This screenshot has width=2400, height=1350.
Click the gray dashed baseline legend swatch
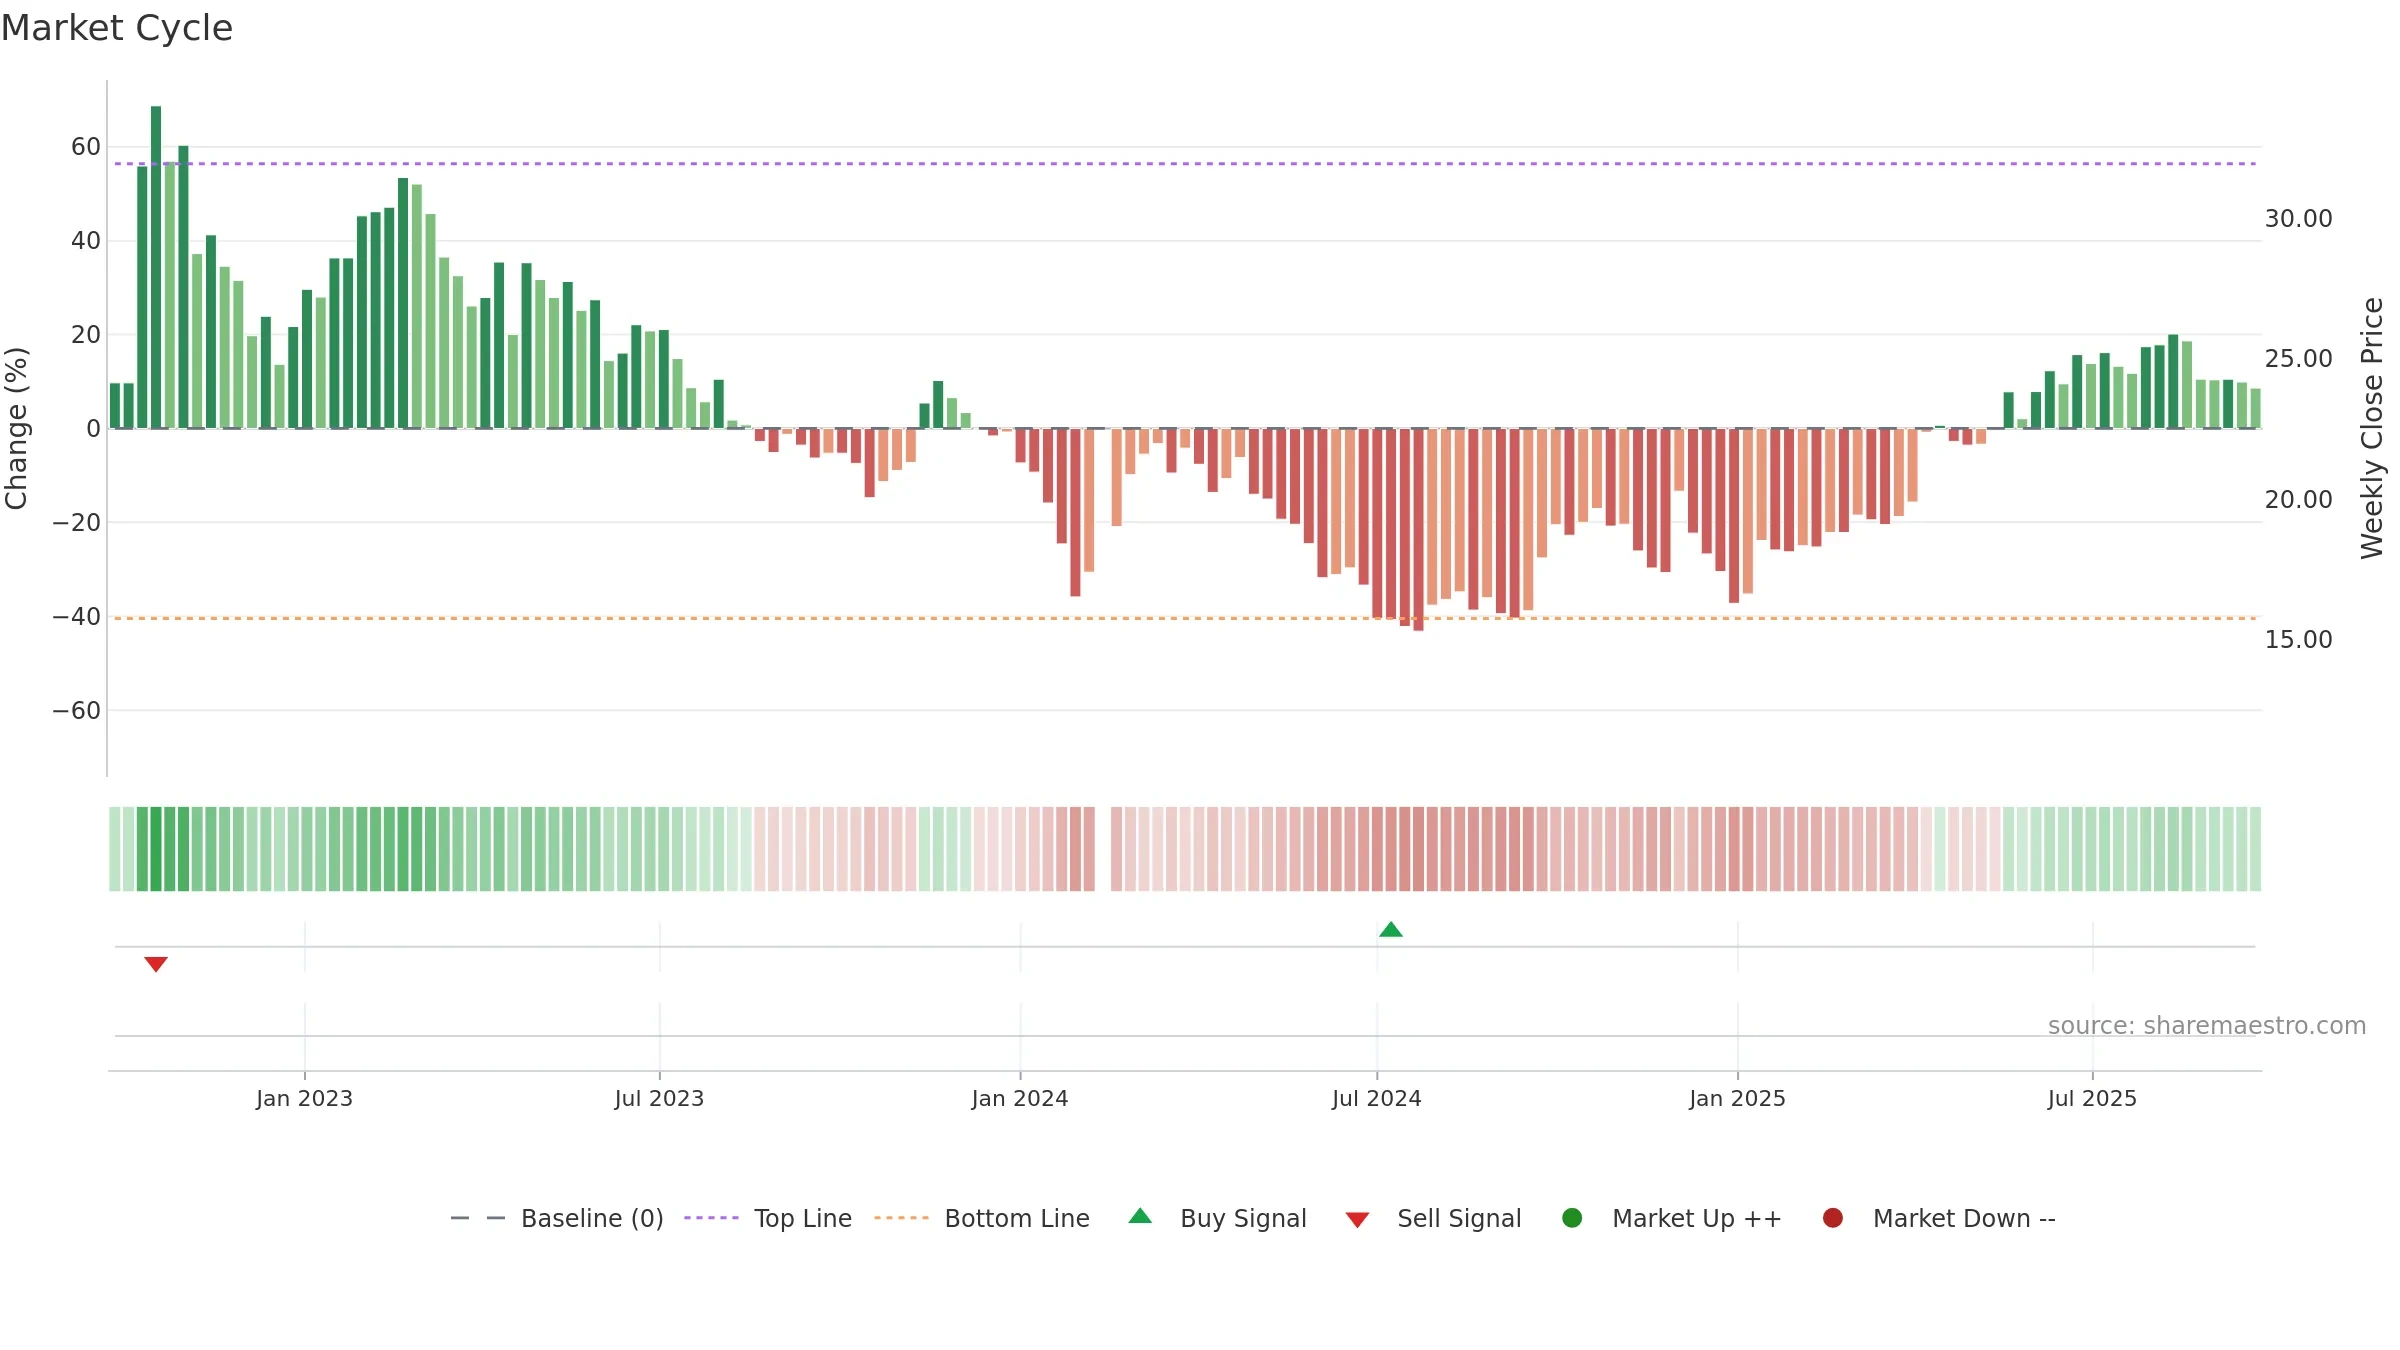[x=478, y=1218]
